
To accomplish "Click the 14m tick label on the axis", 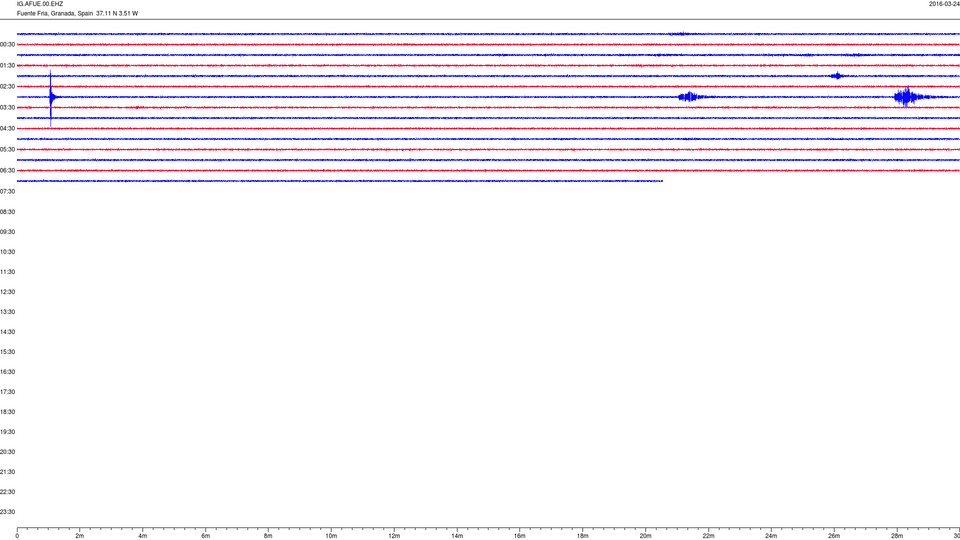I will pyautogui.click(x=457, y=536).
